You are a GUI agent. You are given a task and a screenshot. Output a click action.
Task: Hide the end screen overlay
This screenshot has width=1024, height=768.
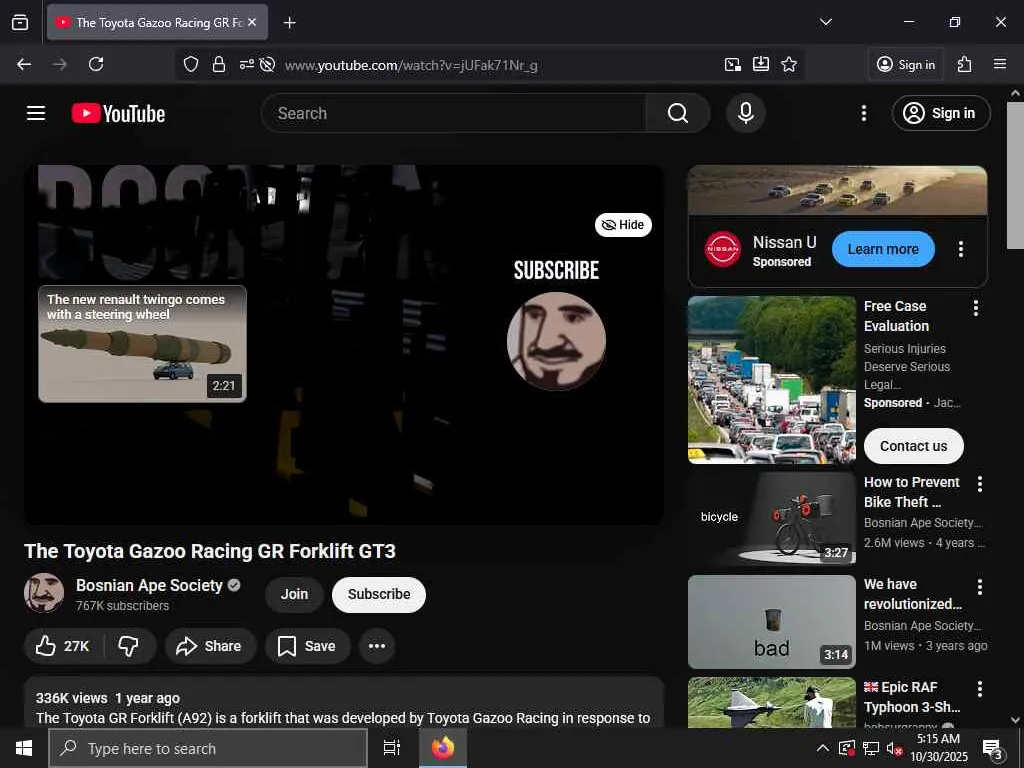point(623,225)
